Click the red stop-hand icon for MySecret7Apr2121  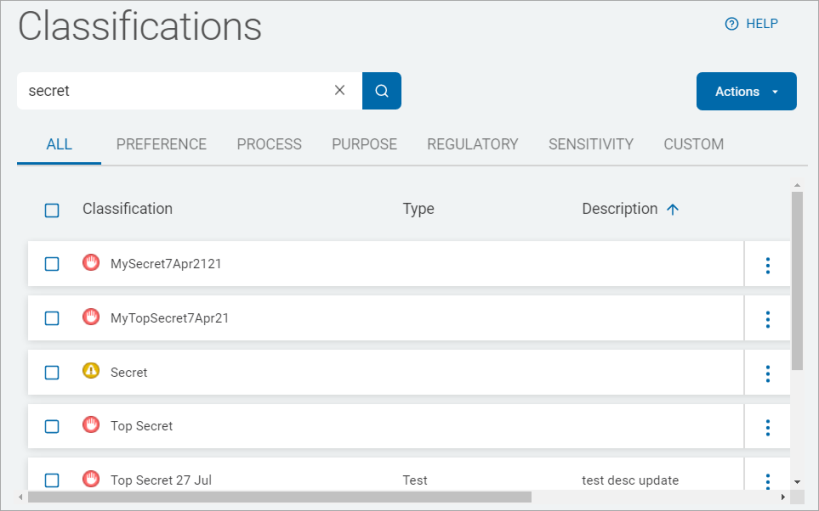91,262
